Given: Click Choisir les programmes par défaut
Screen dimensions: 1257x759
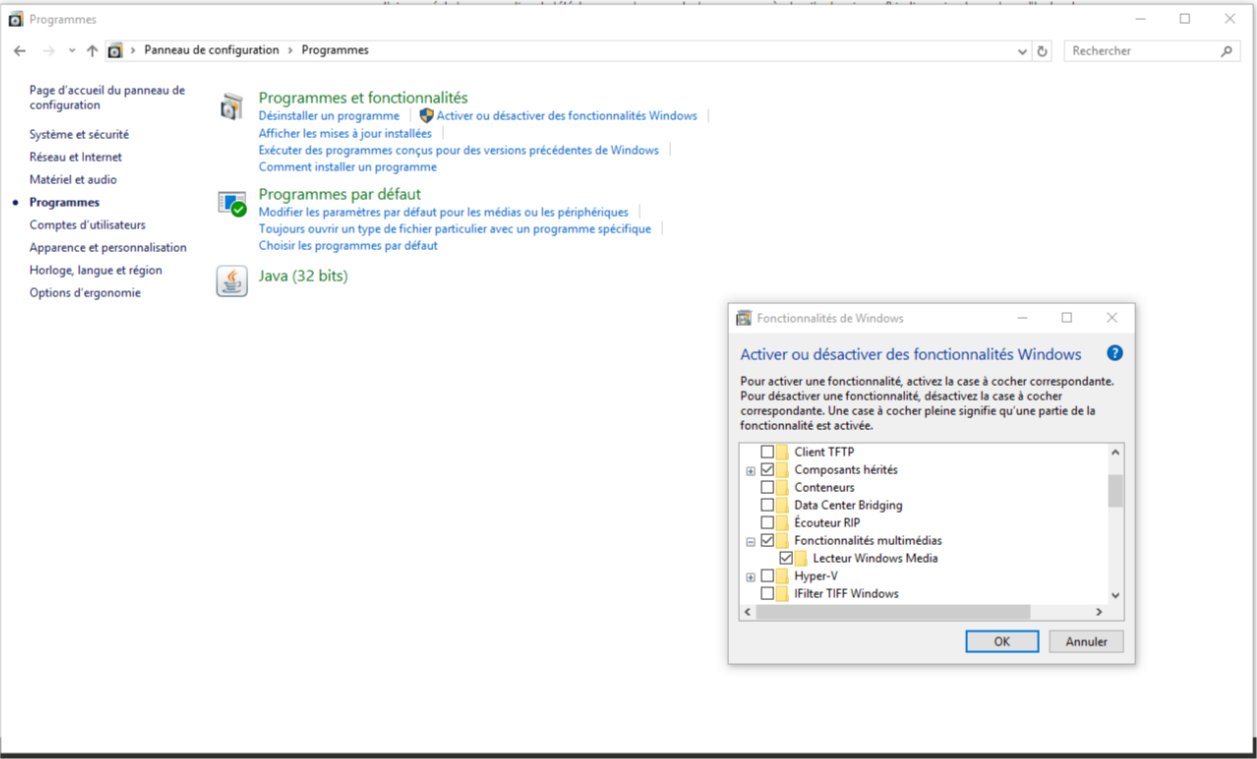Looking at the screenshot, I should tap(348, 245).
